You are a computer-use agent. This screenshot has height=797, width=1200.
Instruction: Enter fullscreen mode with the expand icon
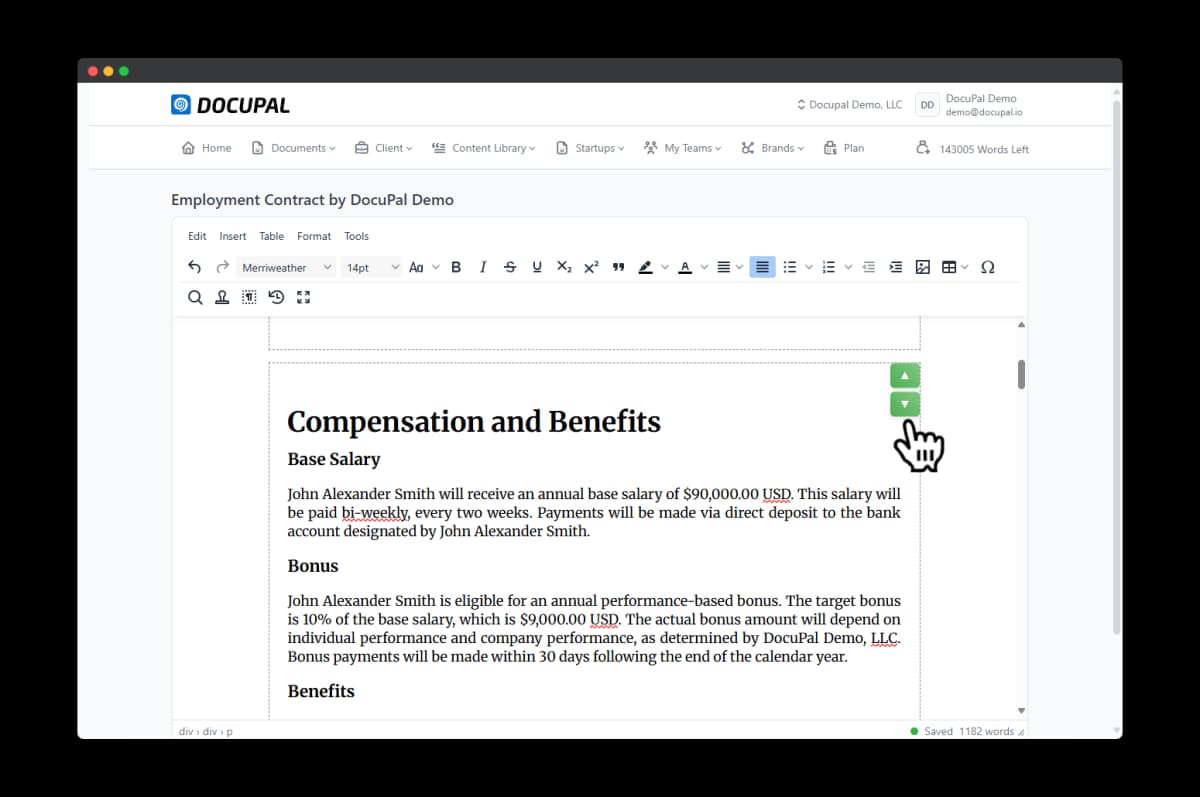[x=303, y=297]
